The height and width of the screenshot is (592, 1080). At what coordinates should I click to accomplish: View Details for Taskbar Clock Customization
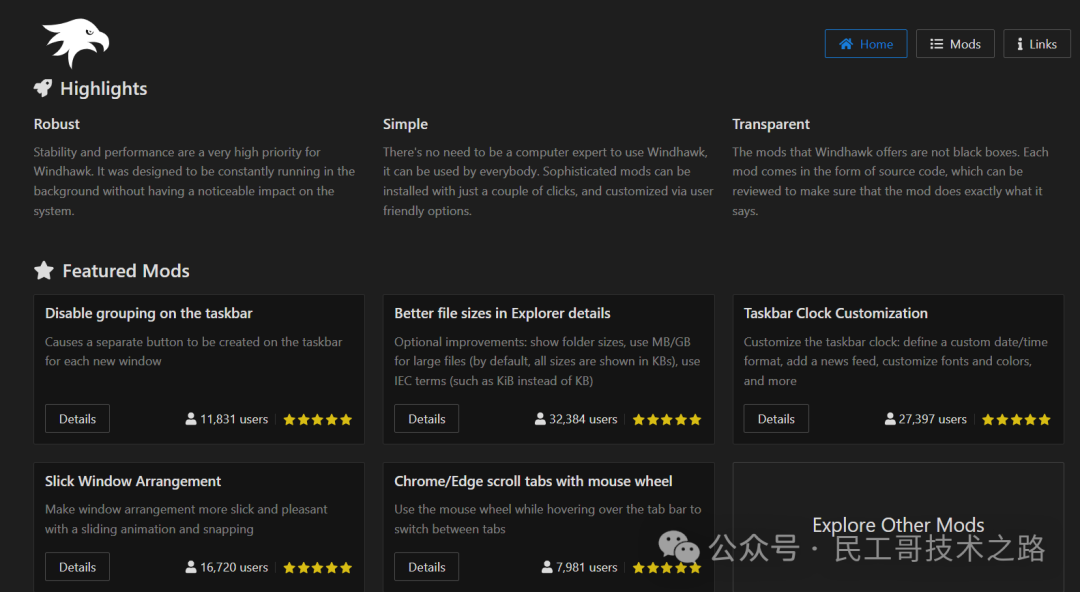click(x=776, y=419)
